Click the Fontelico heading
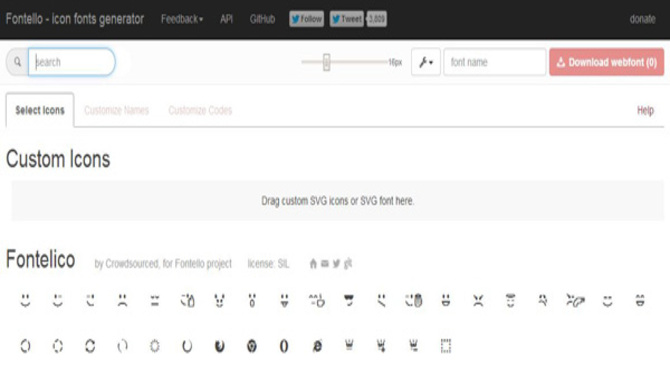Viewport: 670px width, 380px height. pyautogui.click(x=41, y=259)
